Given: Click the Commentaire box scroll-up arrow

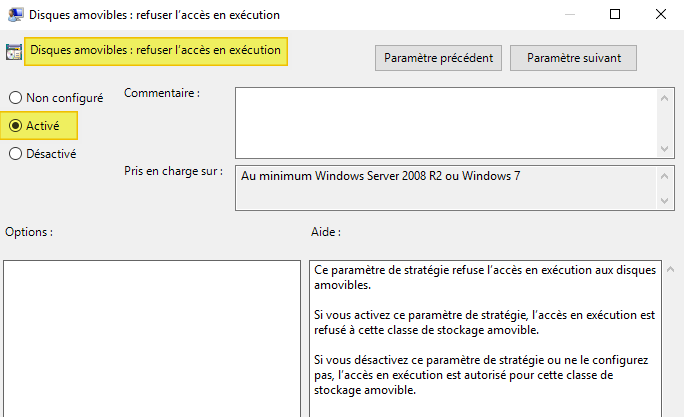Looking at the screenshot, I should point(664,96).
